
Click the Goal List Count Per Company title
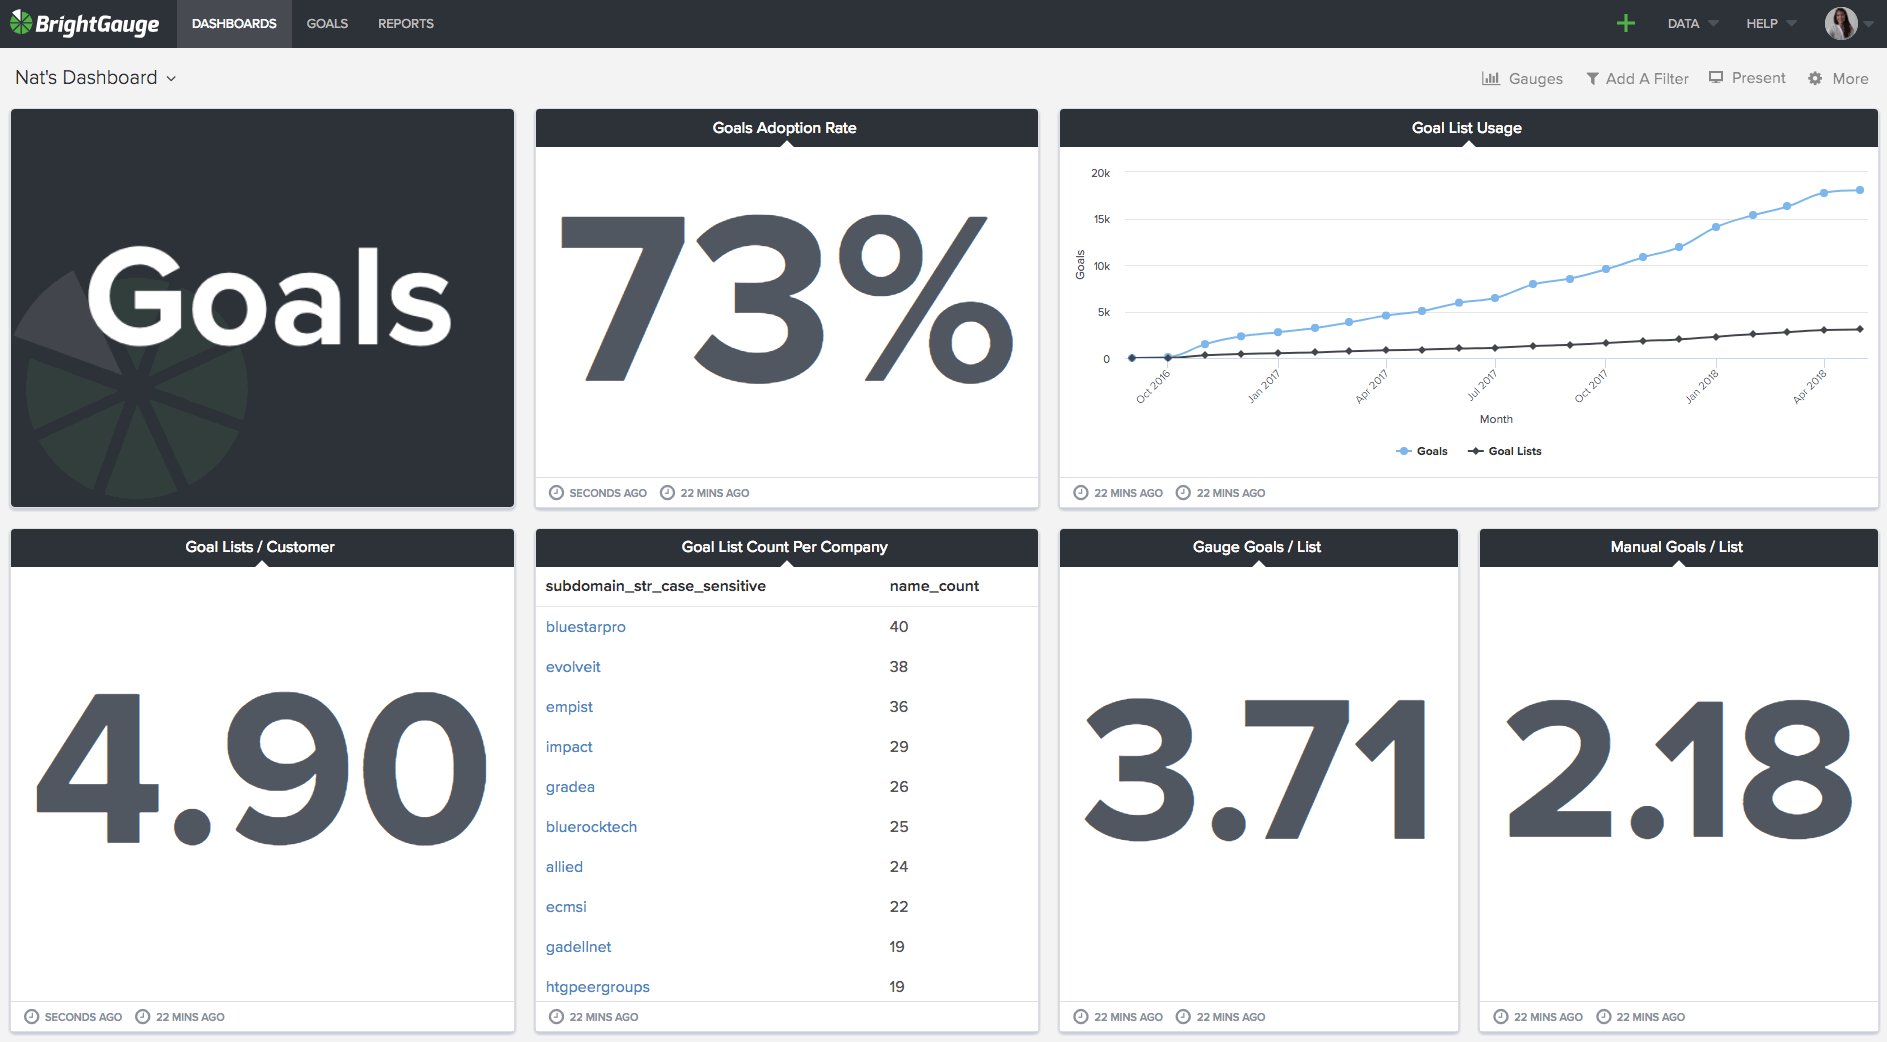(x=784, y=546)
